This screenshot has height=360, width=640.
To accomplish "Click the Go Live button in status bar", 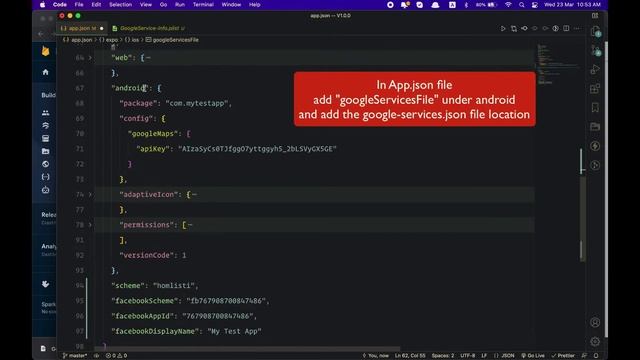I will click(533, 356).
